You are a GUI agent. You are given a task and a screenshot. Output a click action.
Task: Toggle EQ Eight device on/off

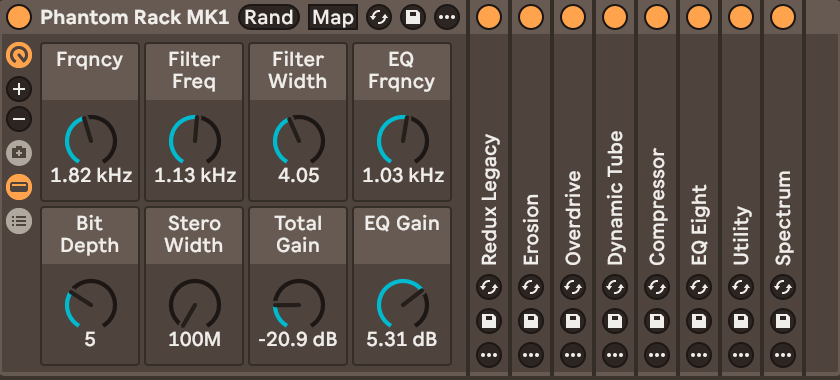point(699,17)
